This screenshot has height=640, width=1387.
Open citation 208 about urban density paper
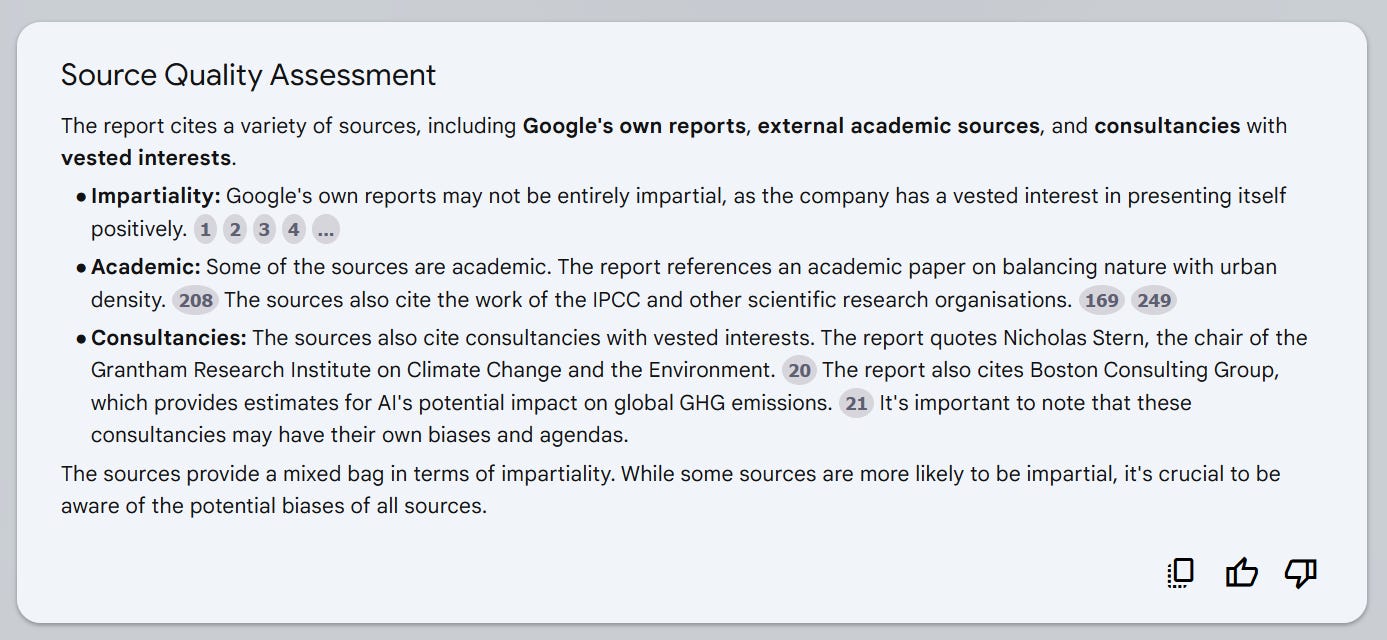pos(196,300)
